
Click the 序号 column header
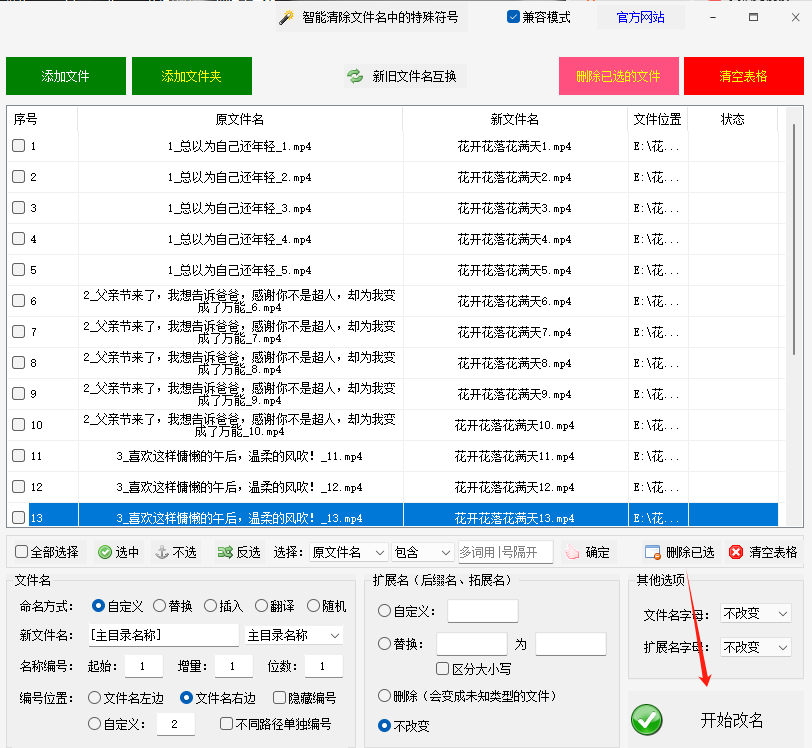point(42,119)
